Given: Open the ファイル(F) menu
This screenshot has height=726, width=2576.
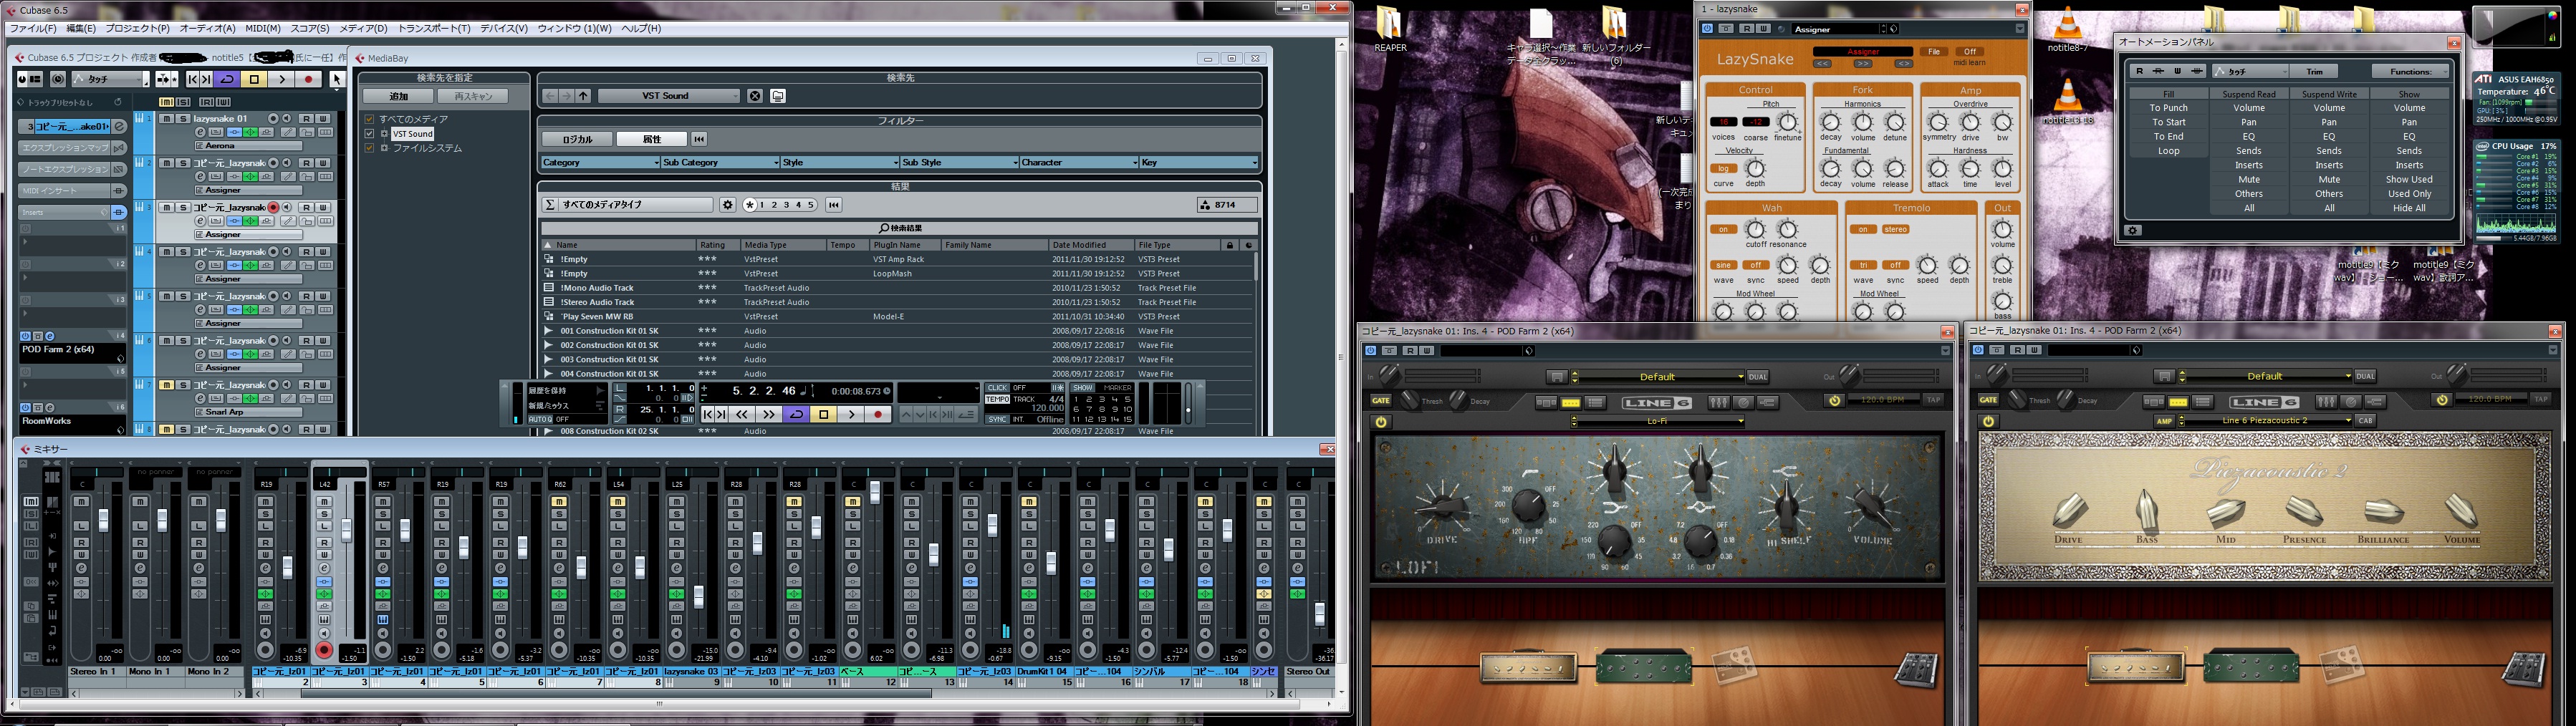Looking at the screenshot, I should click(x=33, y=29).
